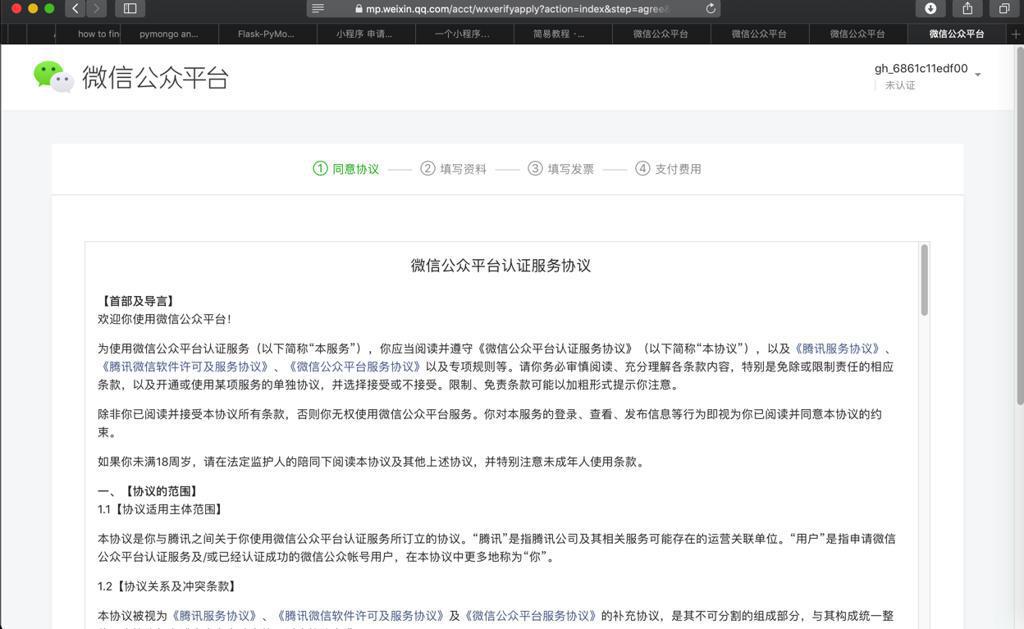Select step 3 填写发票

pyautogui.click(x=561, y=169)
